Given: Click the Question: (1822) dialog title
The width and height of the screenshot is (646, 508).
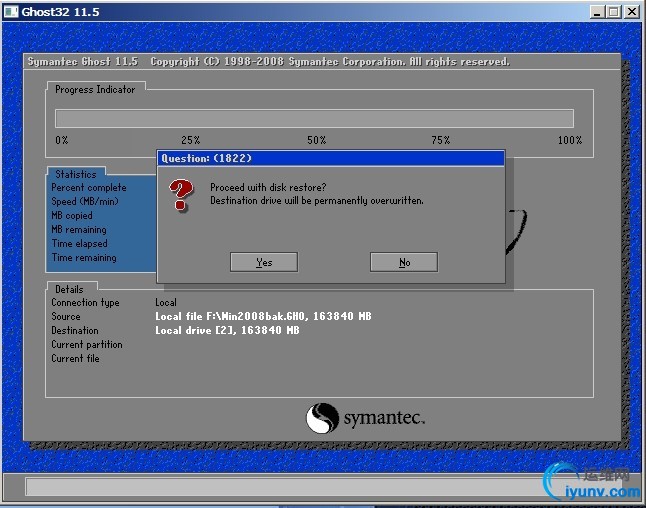Looking at the screenshot, I should point(206,158).
